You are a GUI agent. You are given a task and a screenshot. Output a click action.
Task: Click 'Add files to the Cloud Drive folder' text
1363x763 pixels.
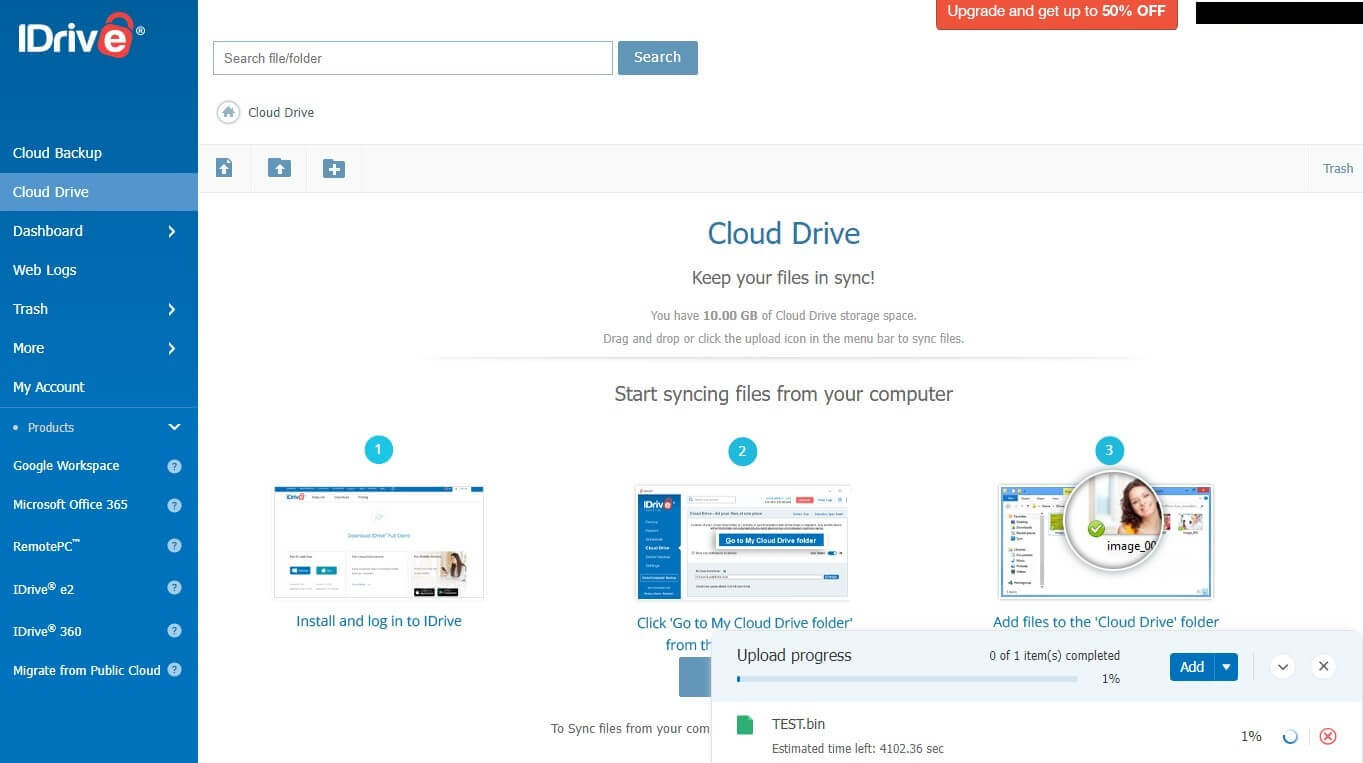click(x=1106, y=622)
